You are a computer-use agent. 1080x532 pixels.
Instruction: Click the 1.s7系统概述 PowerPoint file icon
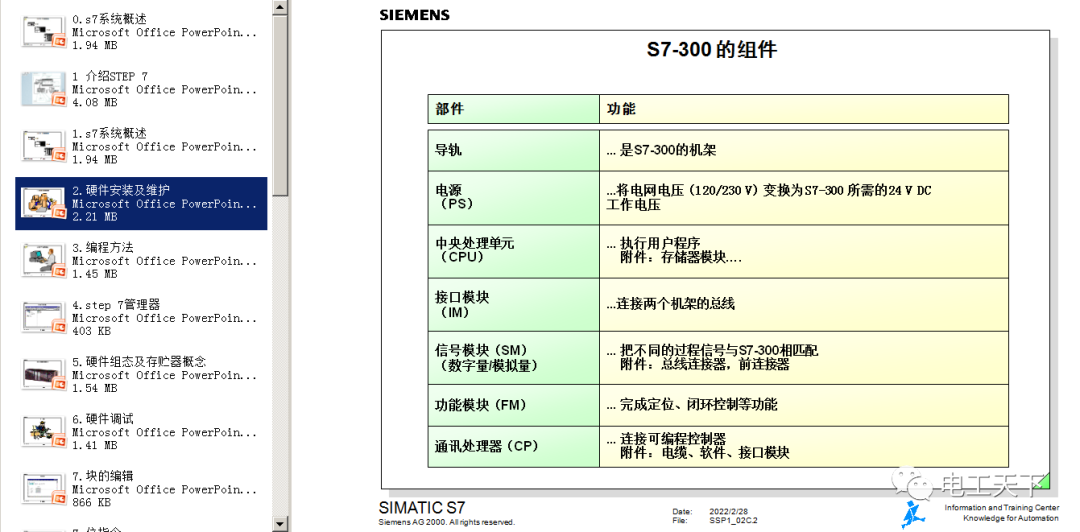tap(43, 147)
